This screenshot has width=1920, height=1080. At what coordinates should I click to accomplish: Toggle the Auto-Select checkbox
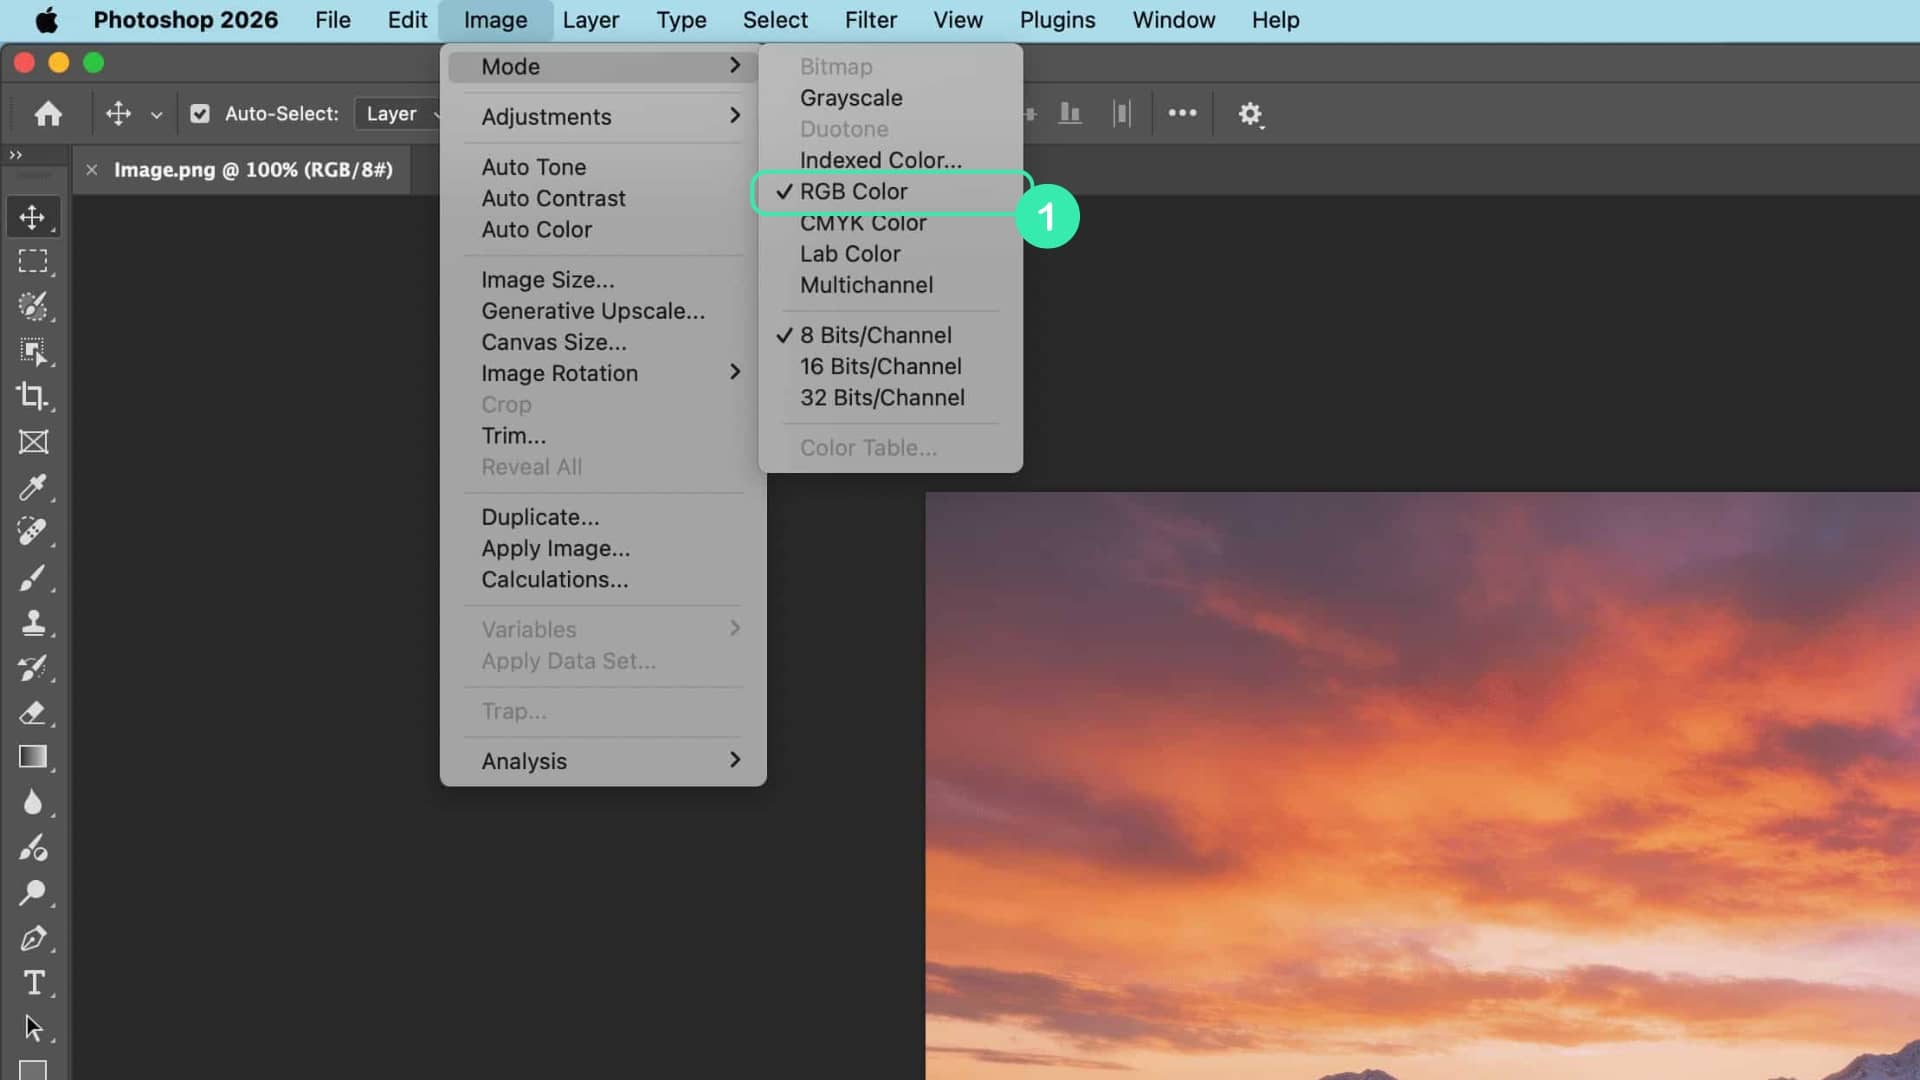click(200, 114)
